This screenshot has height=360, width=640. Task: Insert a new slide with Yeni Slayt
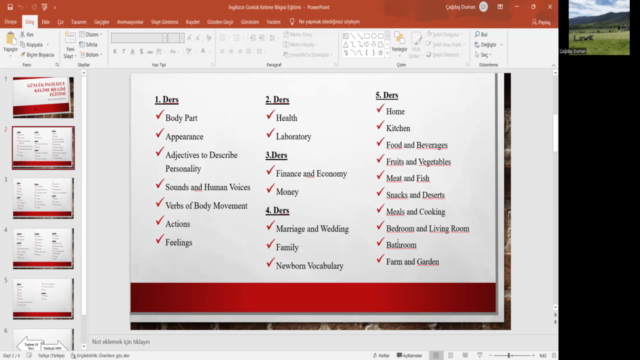(x=70, y=45)
